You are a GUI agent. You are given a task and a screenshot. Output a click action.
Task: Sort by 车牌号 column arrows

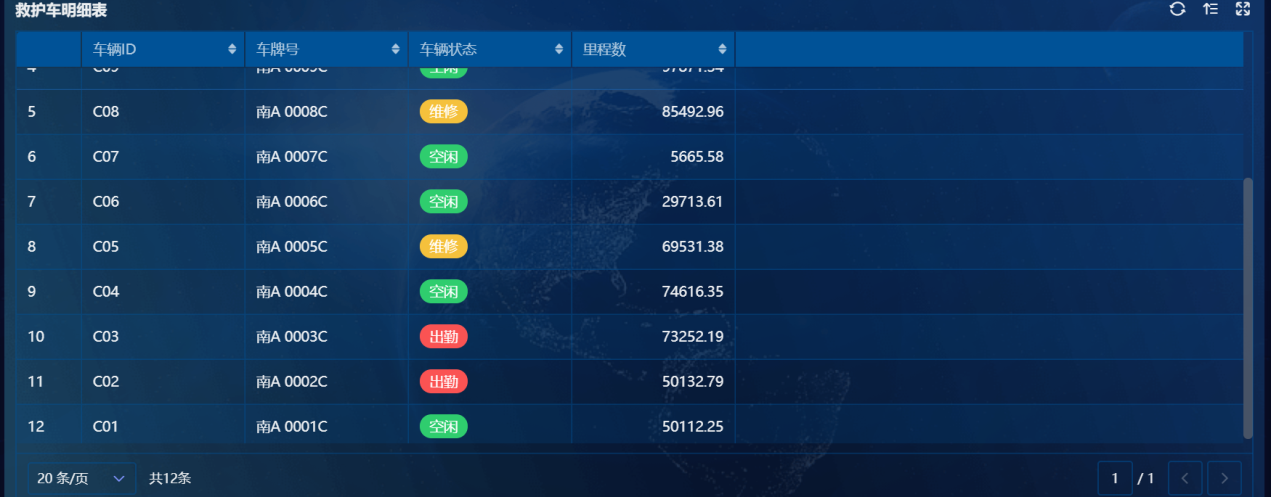(x=395, y=49)
